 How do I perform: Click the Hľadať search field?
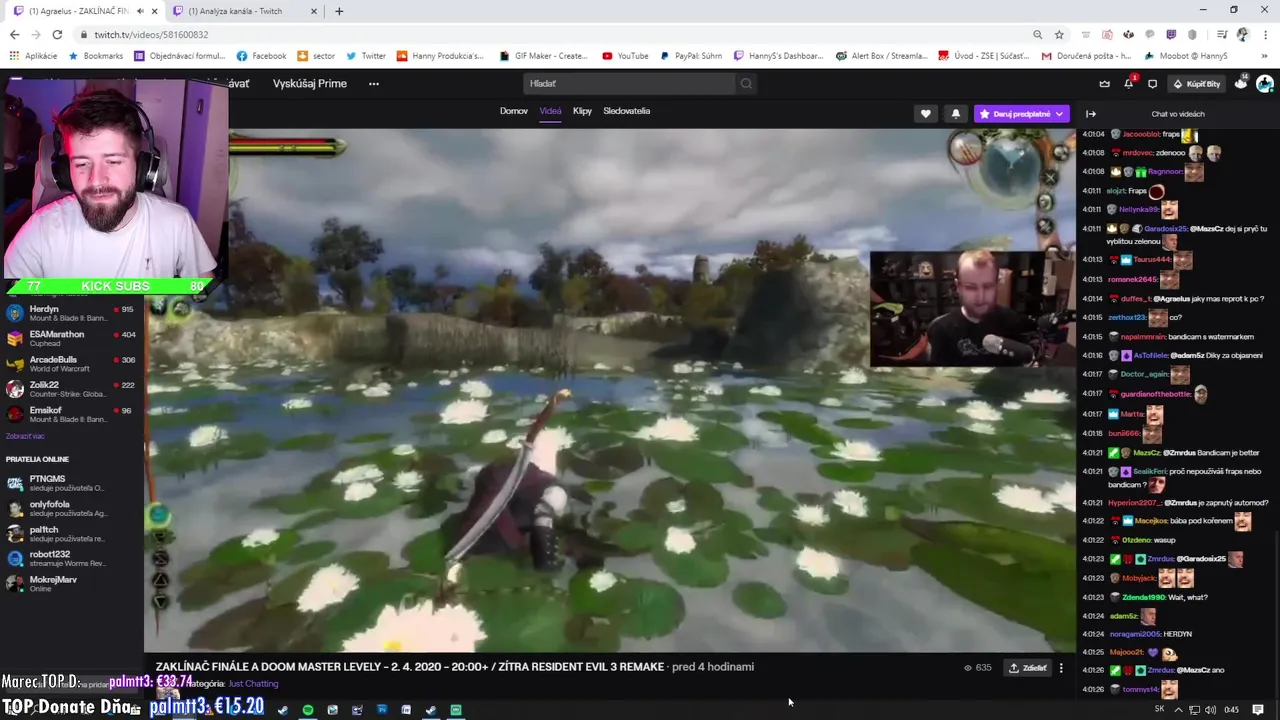point(628,84)
